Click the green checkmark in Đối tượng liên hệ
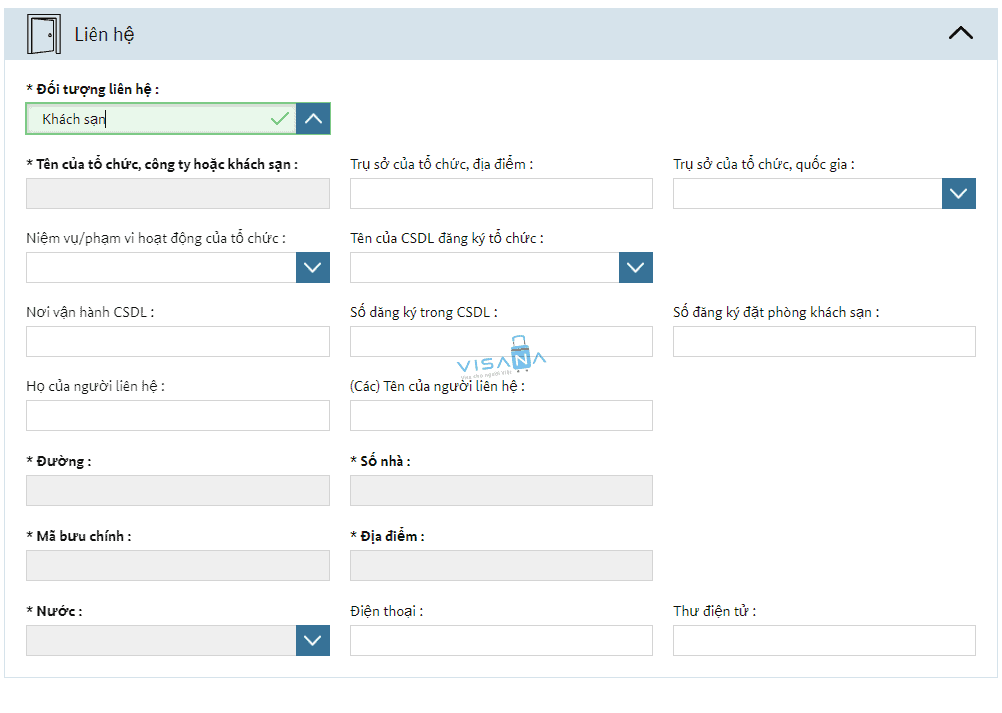This screenshot has height=713, width=1002. [x=280, y=119]
